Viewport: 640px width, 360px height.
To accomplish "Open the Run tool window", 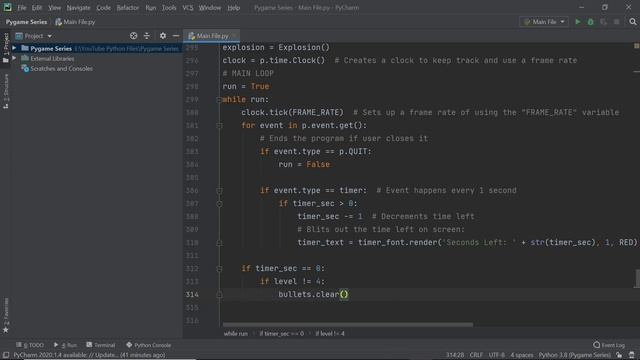I will (x=65, y=345).
